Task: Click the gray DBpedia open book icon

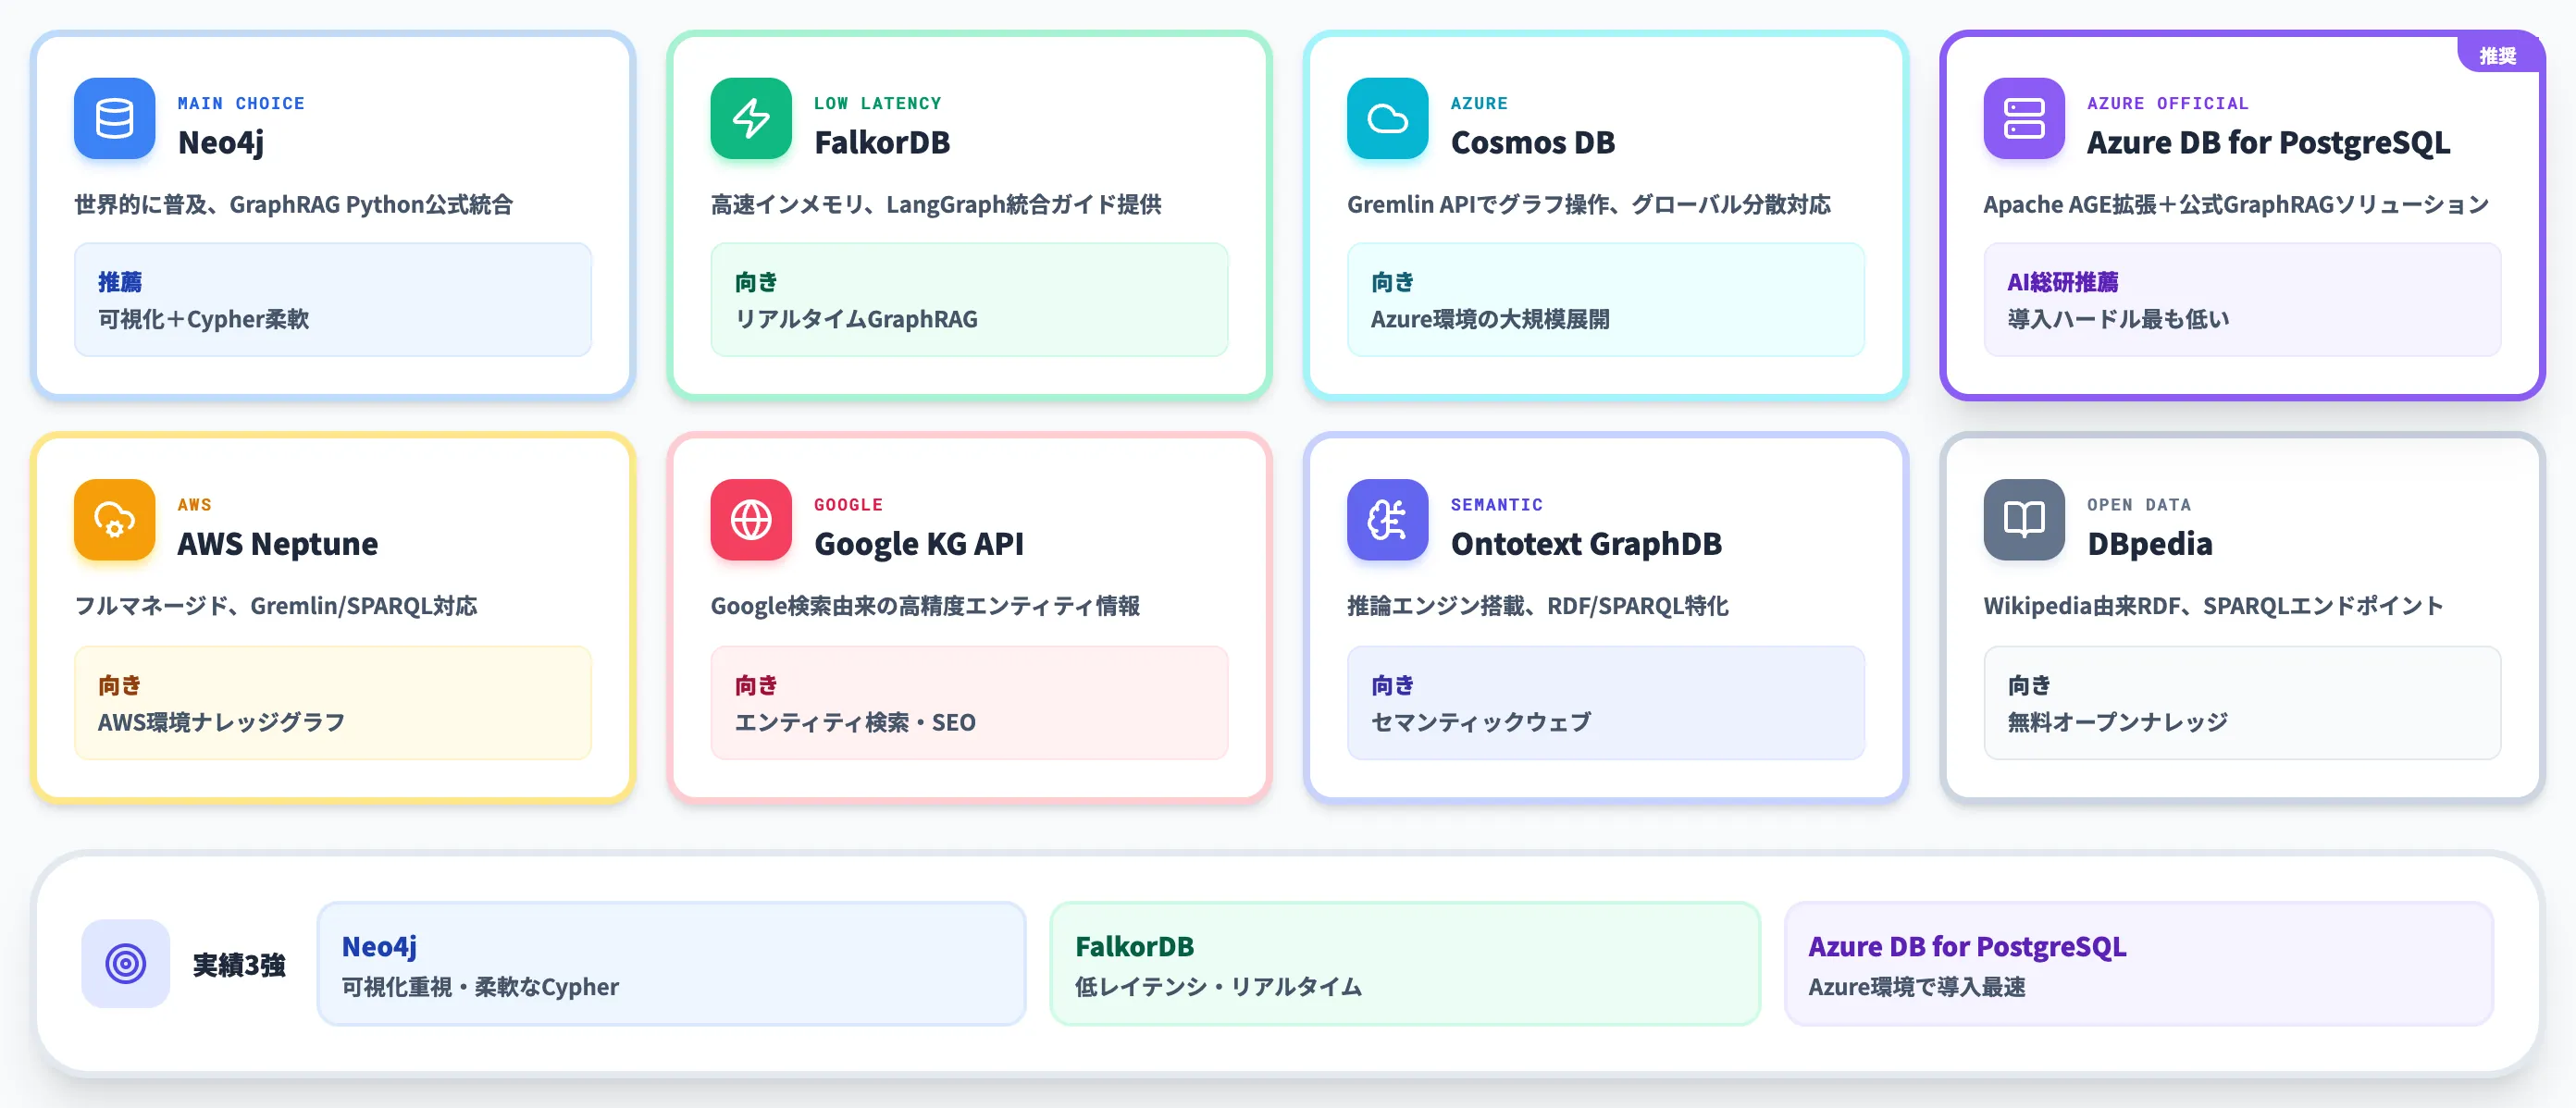Action: point(2024,519)
